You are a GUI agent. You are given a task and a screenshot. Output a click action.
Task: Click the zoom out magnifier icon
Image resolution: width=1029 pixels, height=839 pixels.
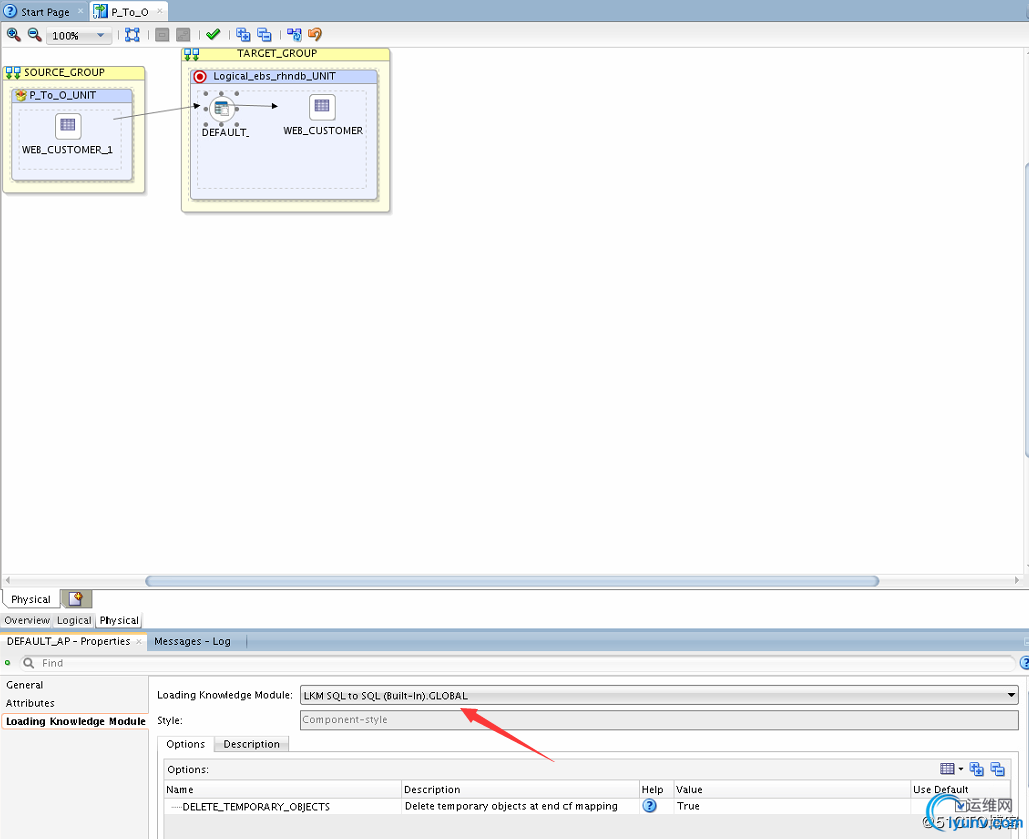pos(34,35)
